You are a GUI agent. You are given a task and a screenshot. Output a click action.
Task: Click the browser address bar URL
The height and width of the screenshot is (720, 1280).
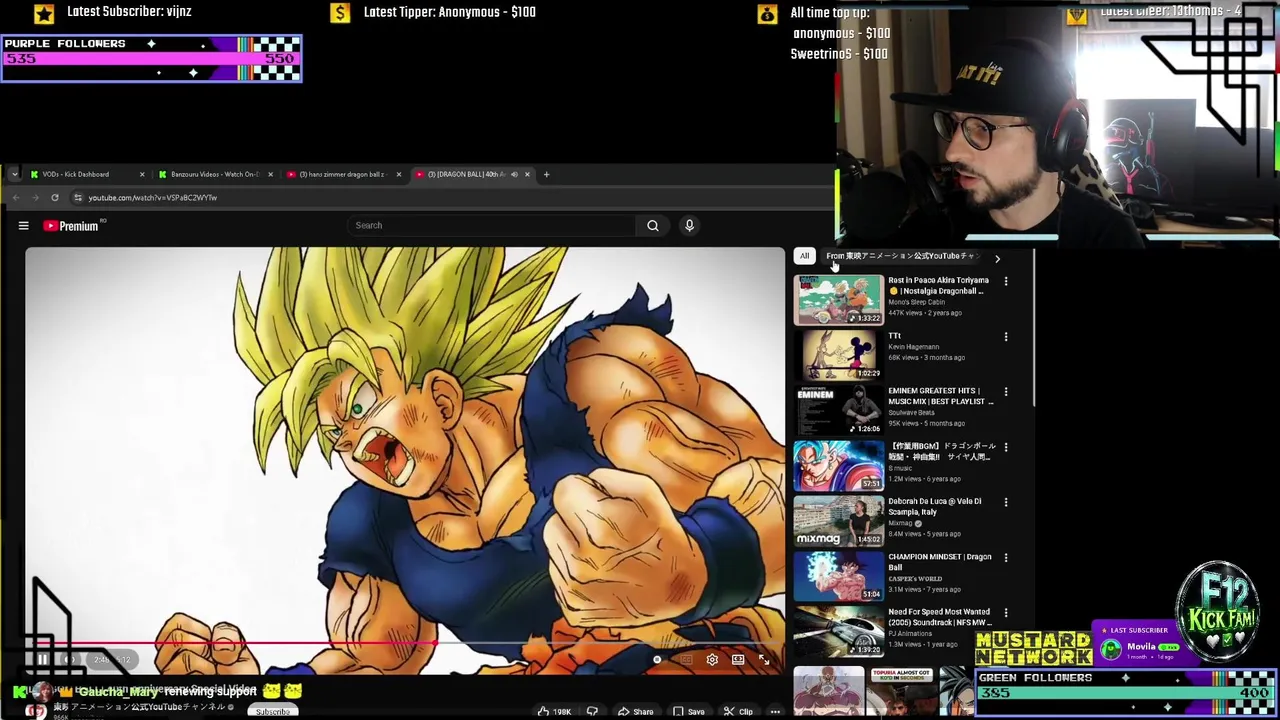pos(152,198)
